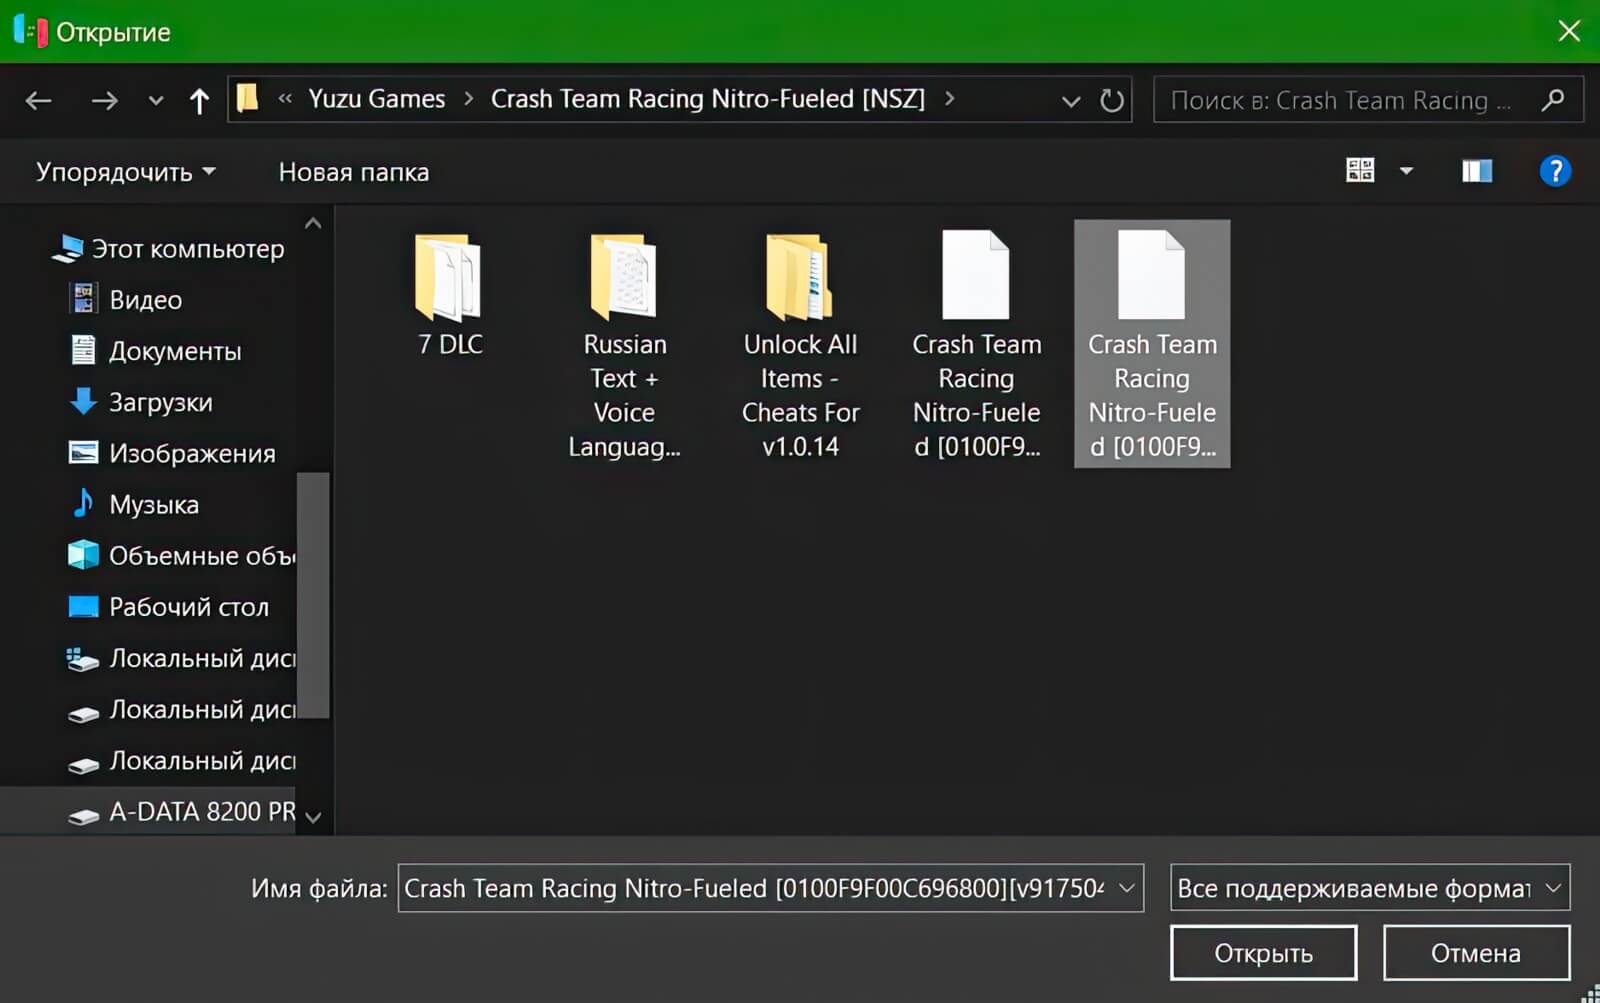
Task: Click the Отмена button
Action: tap(1476, 953)
